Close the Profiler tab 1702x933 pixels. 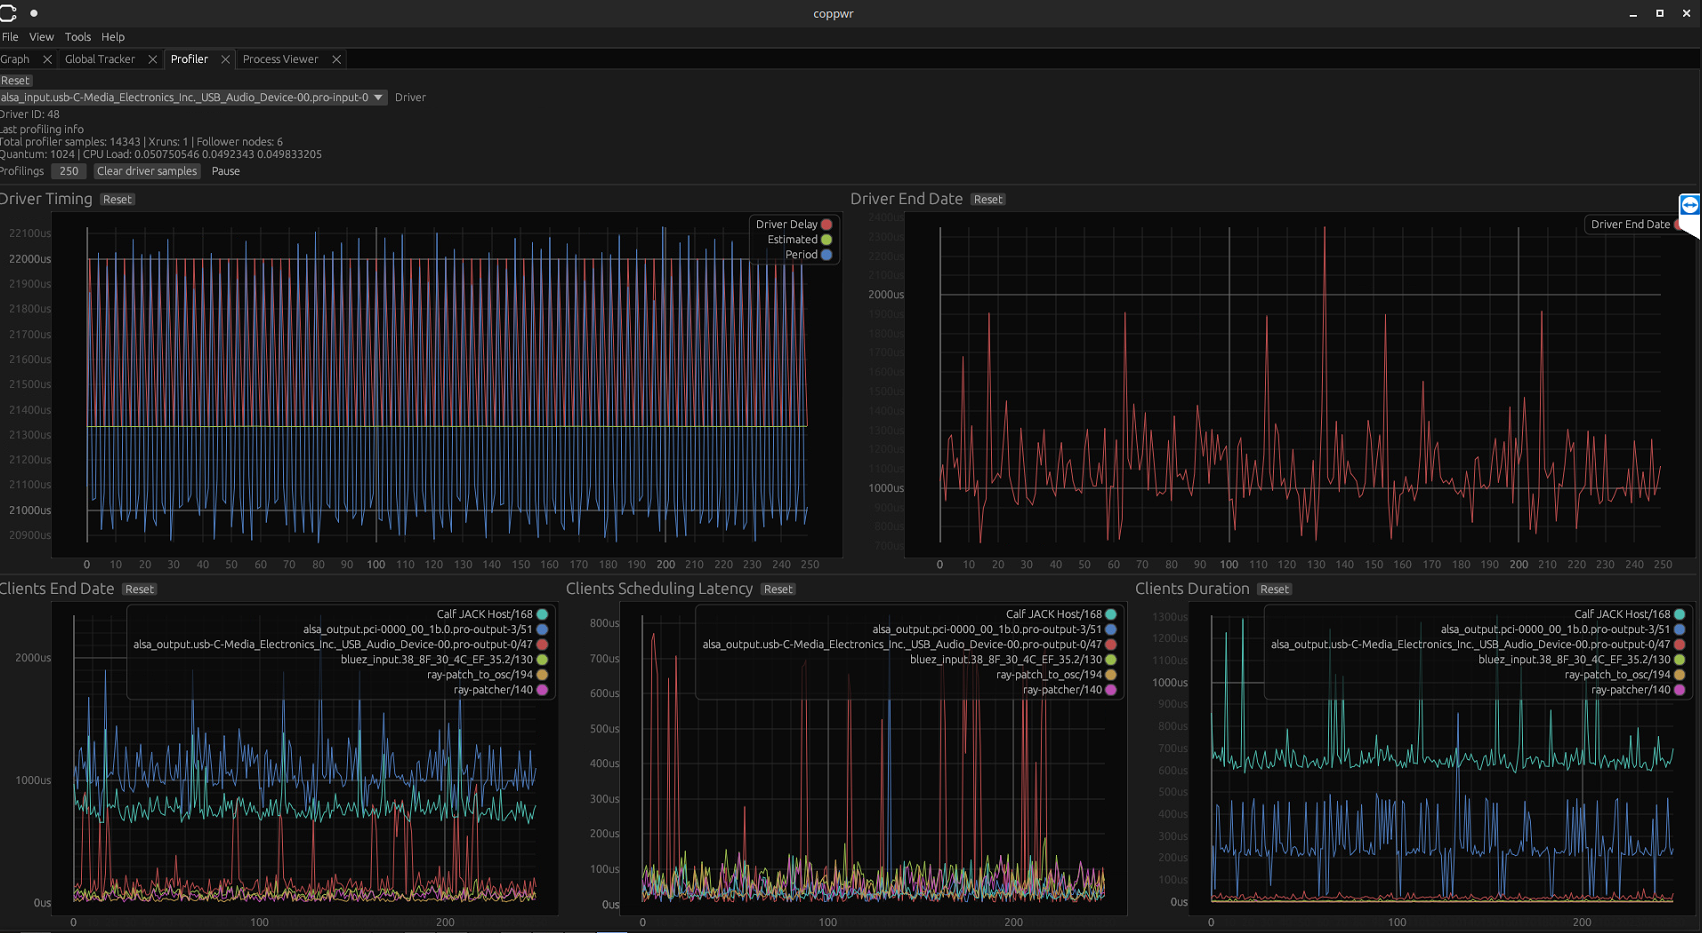(225, 60)
